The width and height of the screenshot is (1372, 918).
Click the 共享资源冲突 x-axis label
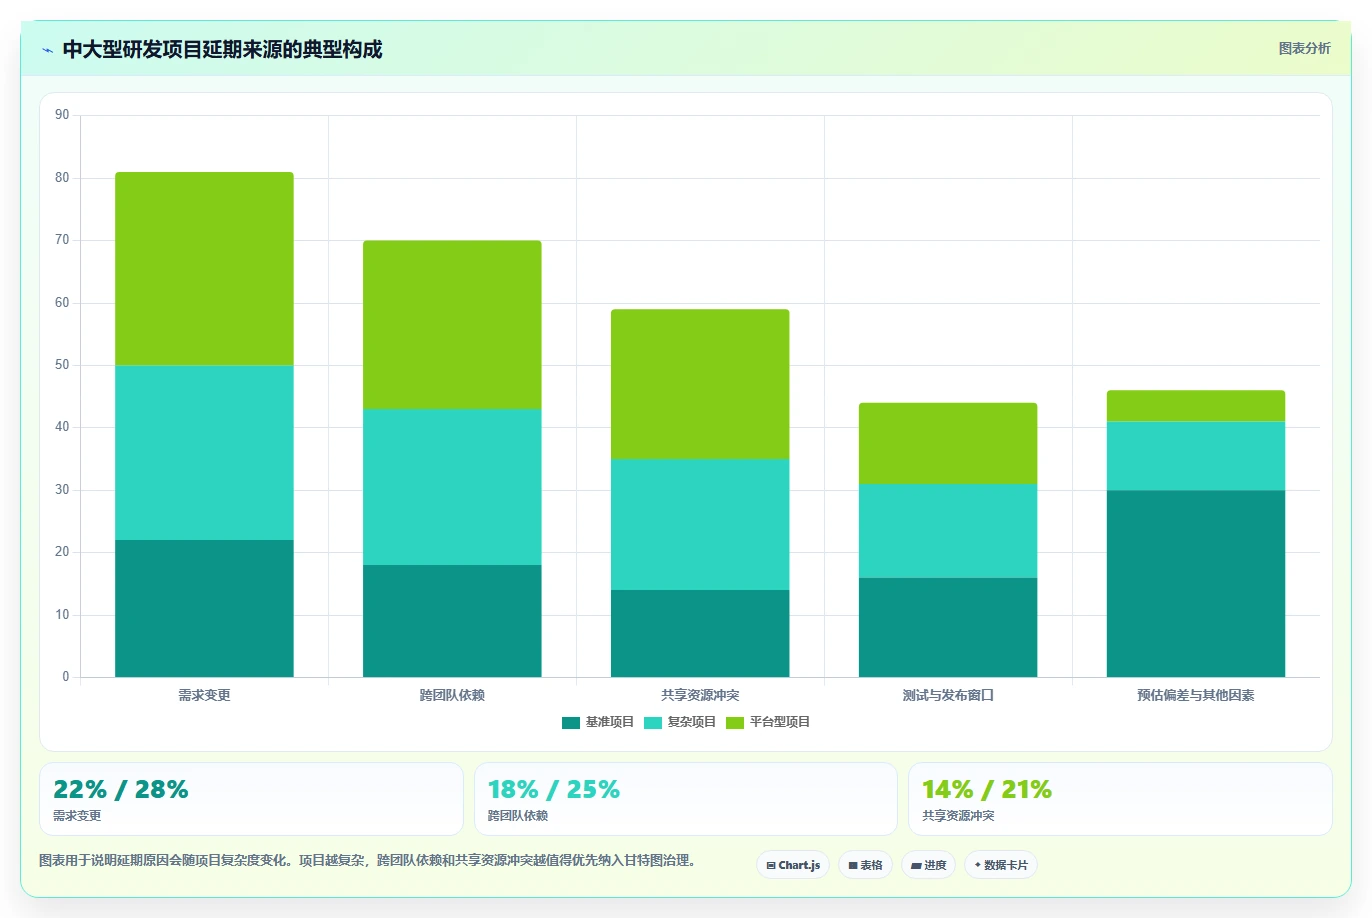click(x=700, y=695)
